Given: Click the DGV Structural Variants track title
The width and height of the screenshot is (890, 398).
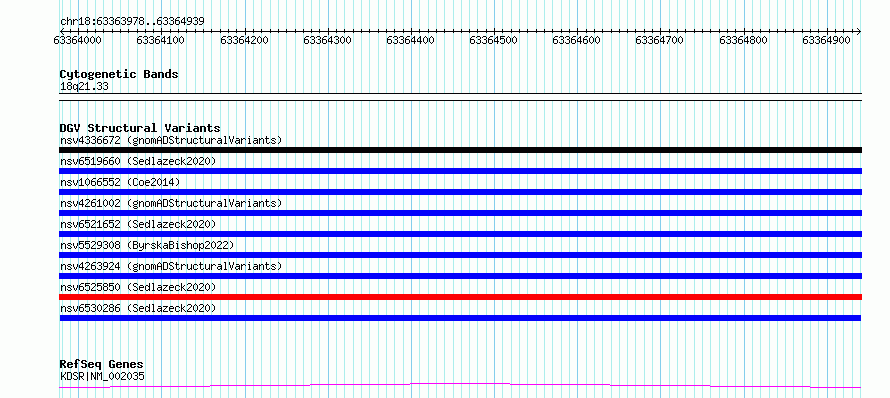Looking at the screenshot, I should pos(140,128).
